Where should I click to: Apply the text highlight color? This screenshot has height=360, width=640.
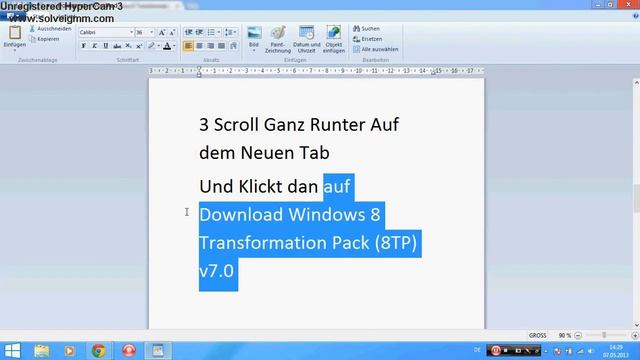coord(151,46)
